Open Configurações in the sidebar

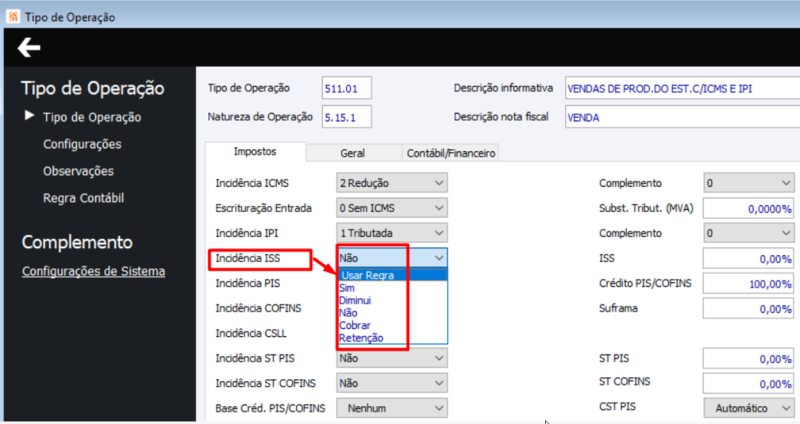(82, 144)
